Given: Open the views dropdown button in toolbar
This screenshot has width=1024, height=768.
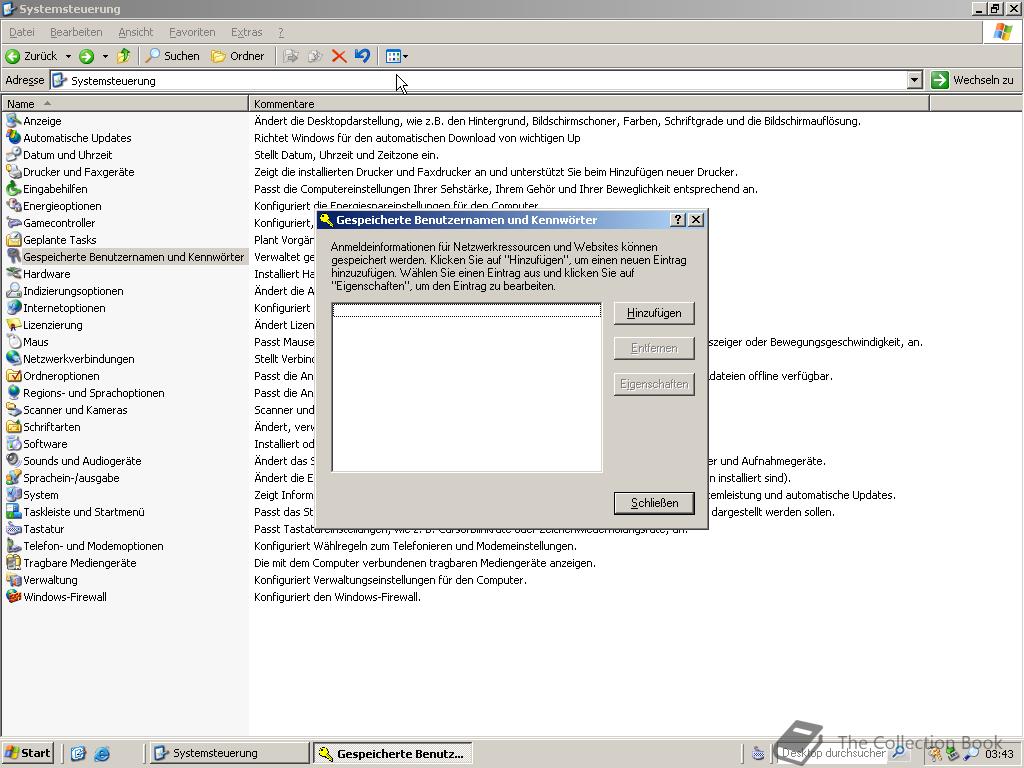Looking at the screenshot, I should tap(396, 56).
